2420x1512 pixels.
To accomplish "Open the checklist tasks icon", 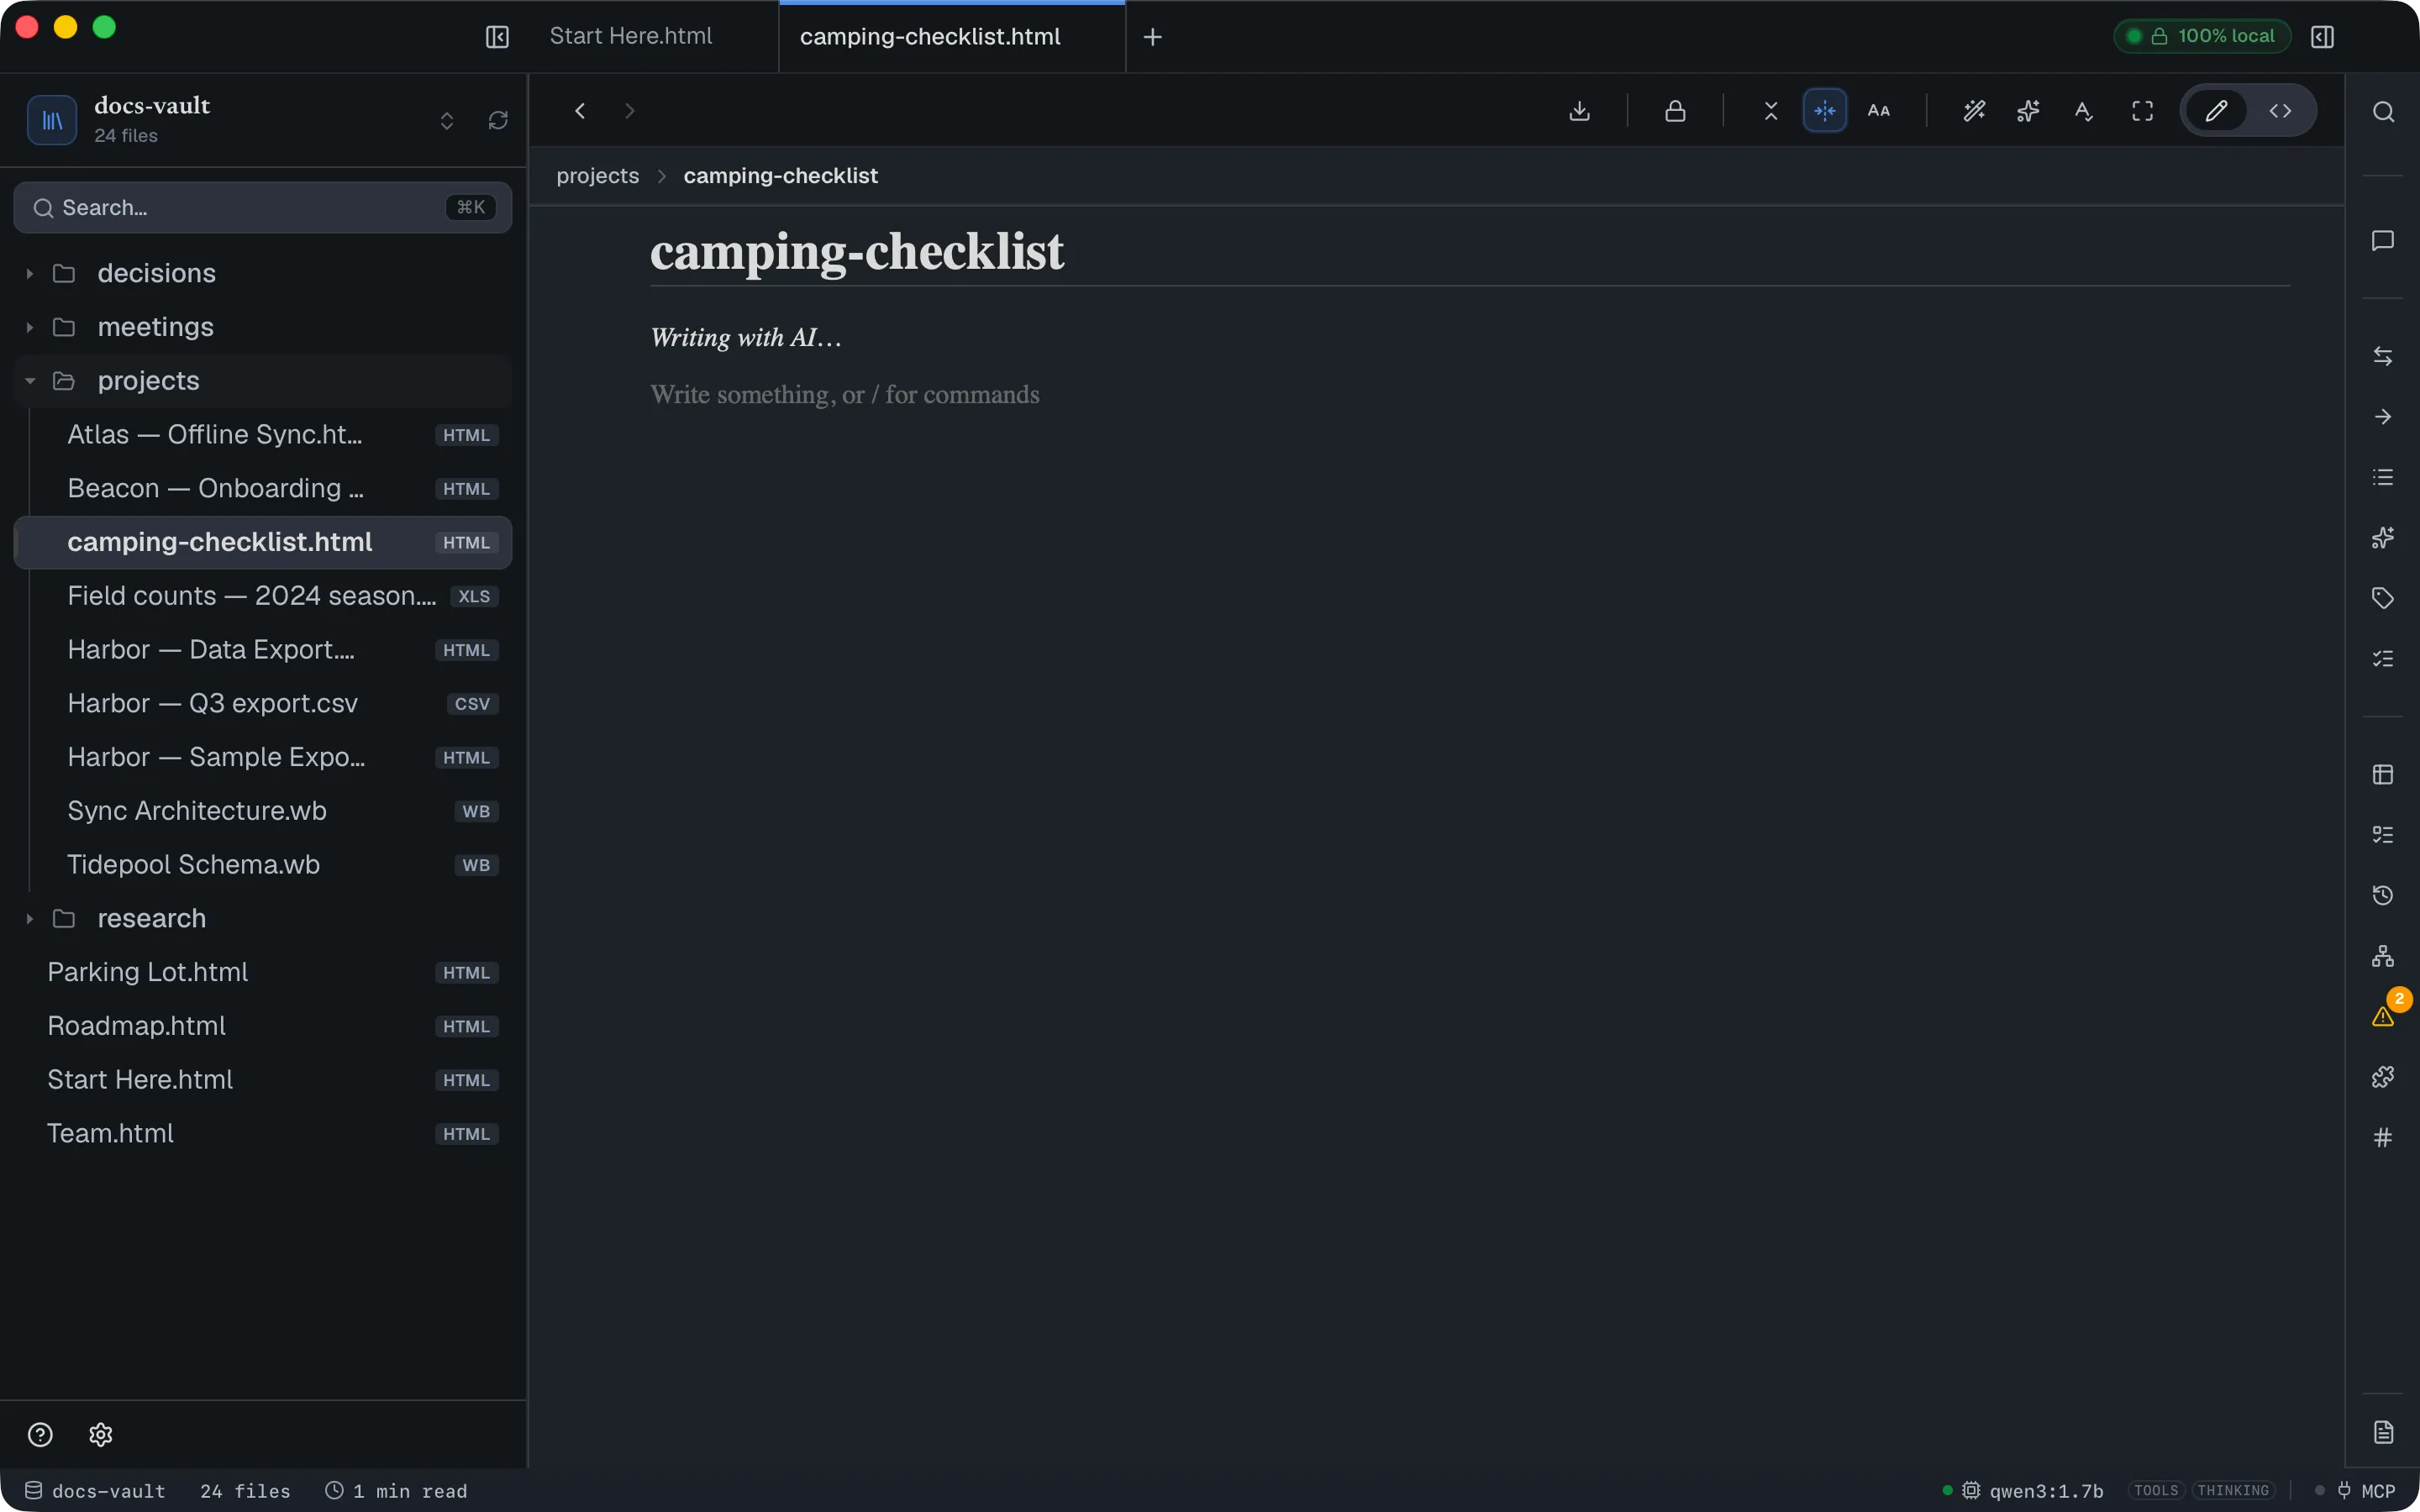I will pyautogui.click(x=2383, y=659).
